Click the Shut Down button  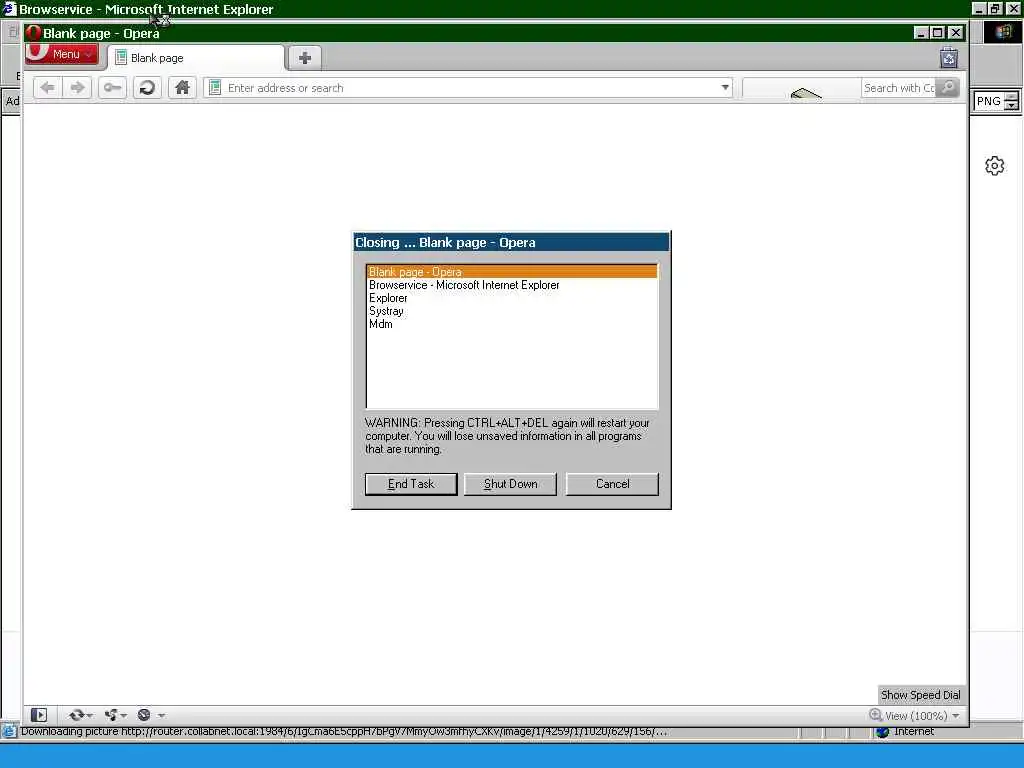coord(511,484)
